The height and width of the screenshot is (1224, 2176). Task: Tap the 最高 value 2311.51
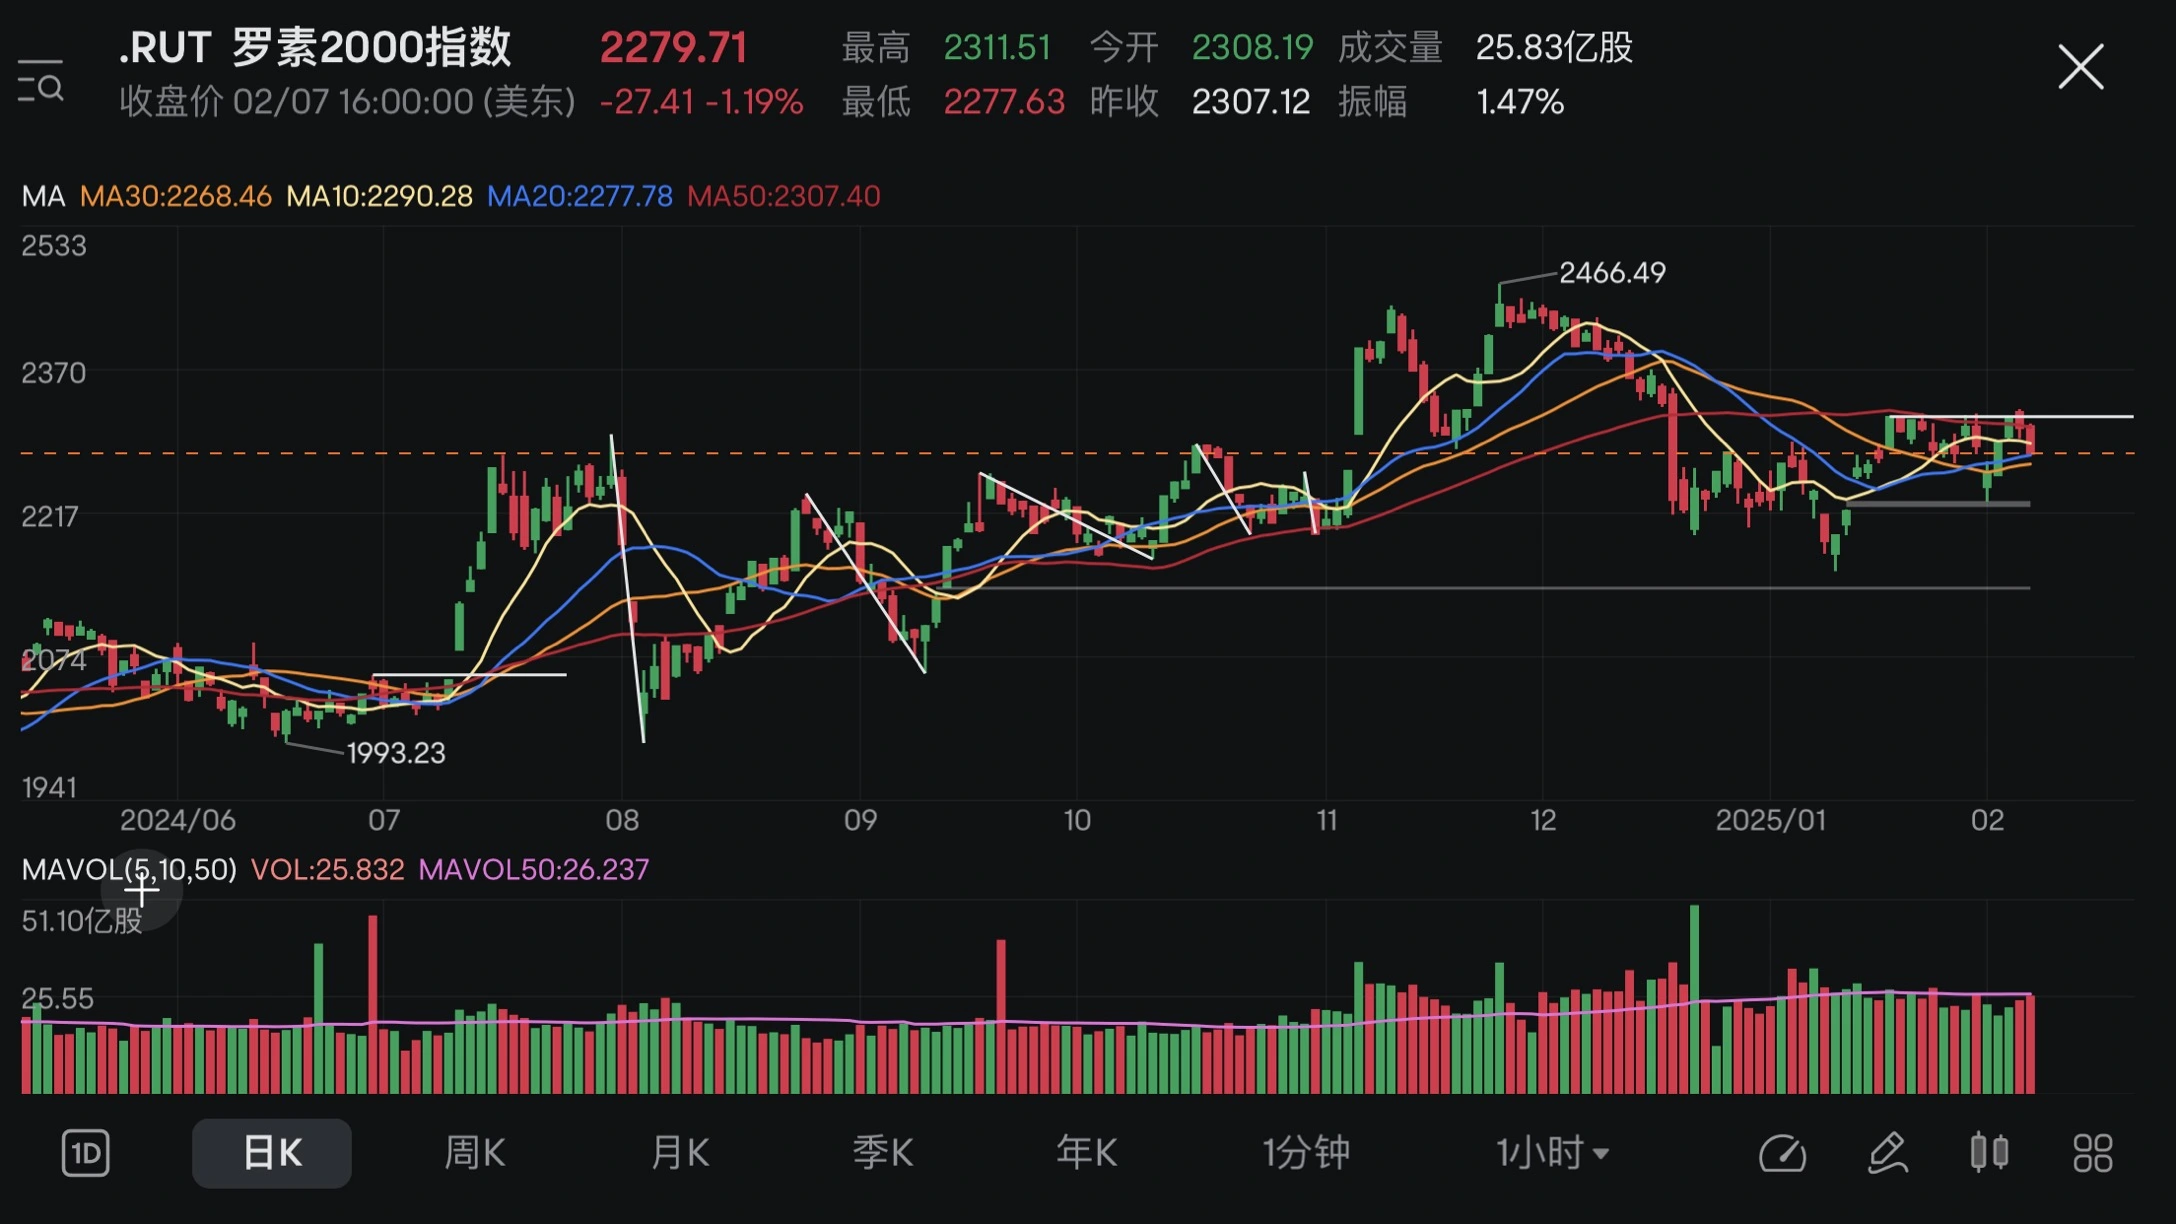pos(997,47)
